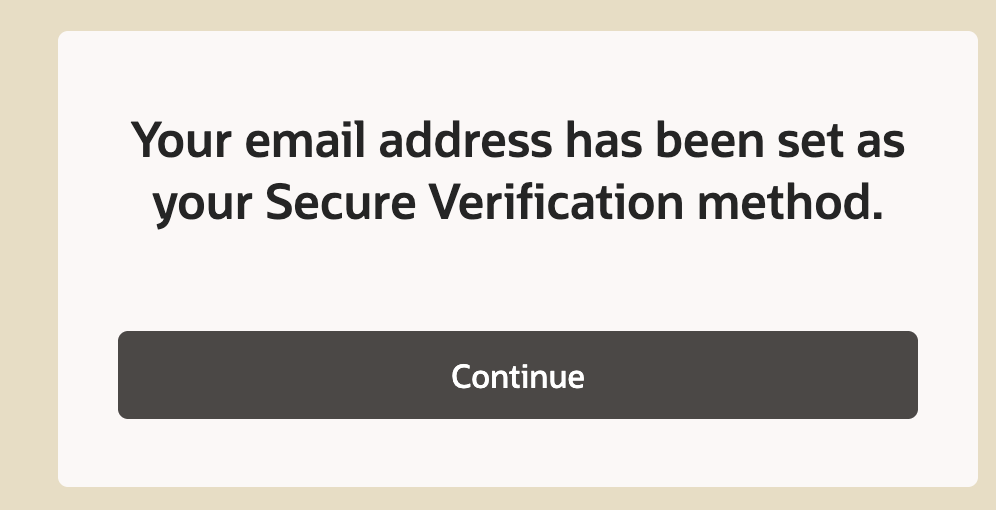Select the words 'Secure Verification' in heading
Image resolution: width=996 pixels, height=510 pixels.
474,203
